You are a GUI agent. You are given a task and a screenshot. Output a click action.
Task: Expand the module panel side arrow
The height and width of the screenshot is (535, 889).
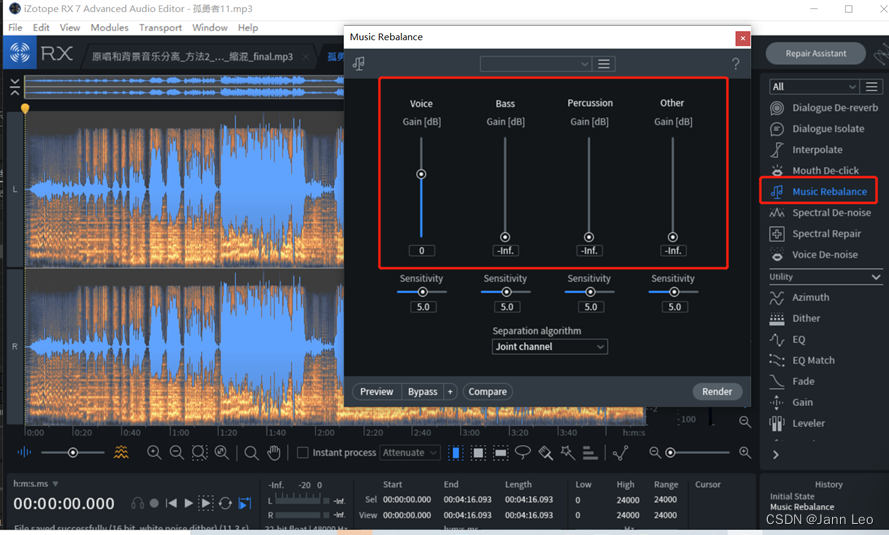pyautogui.click(x=776, y=455)
